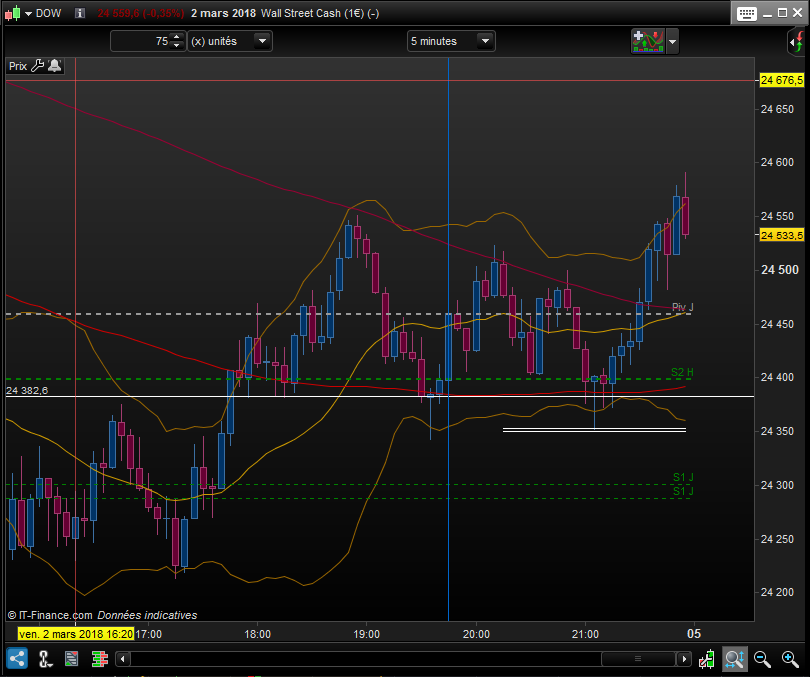Image resolution: width=810 pixels, height=677 pixels.
Task: Click the Prix panel label
Action: click(18, 66)
